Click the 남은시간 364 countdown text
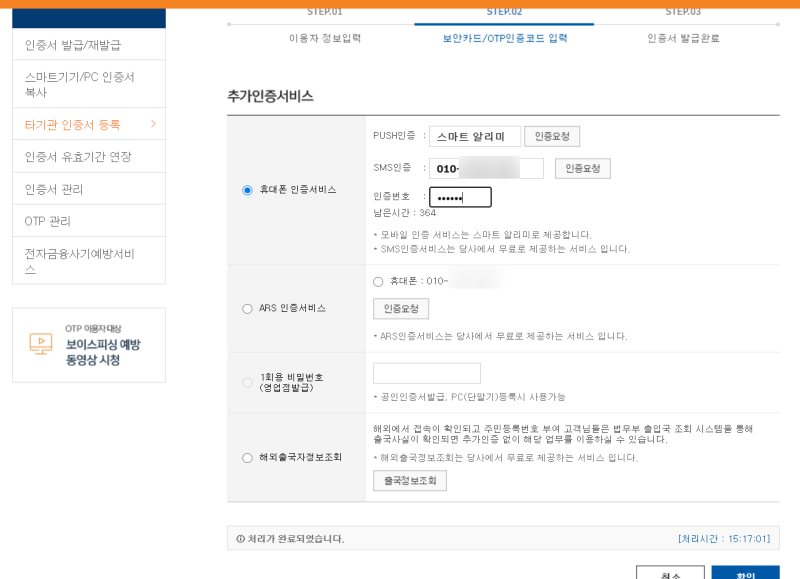800x579 pixels. (x=405, y=213)
